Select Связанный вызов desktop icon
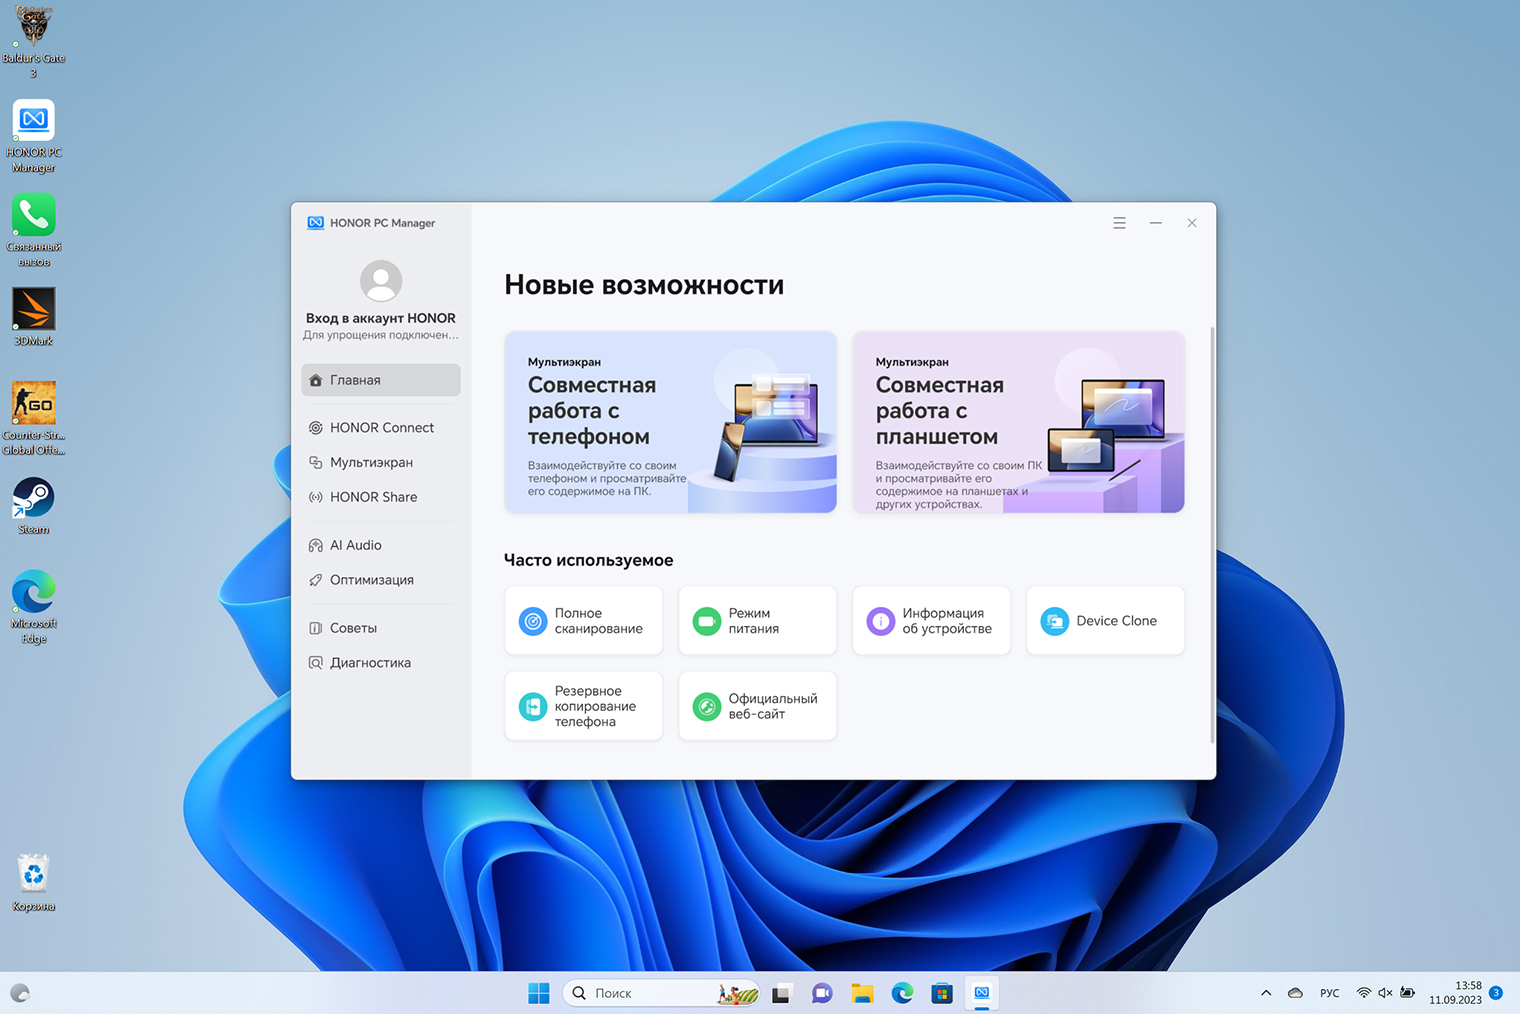The width and height of the screenshot is (1520, 1014). tap(34, 231)
